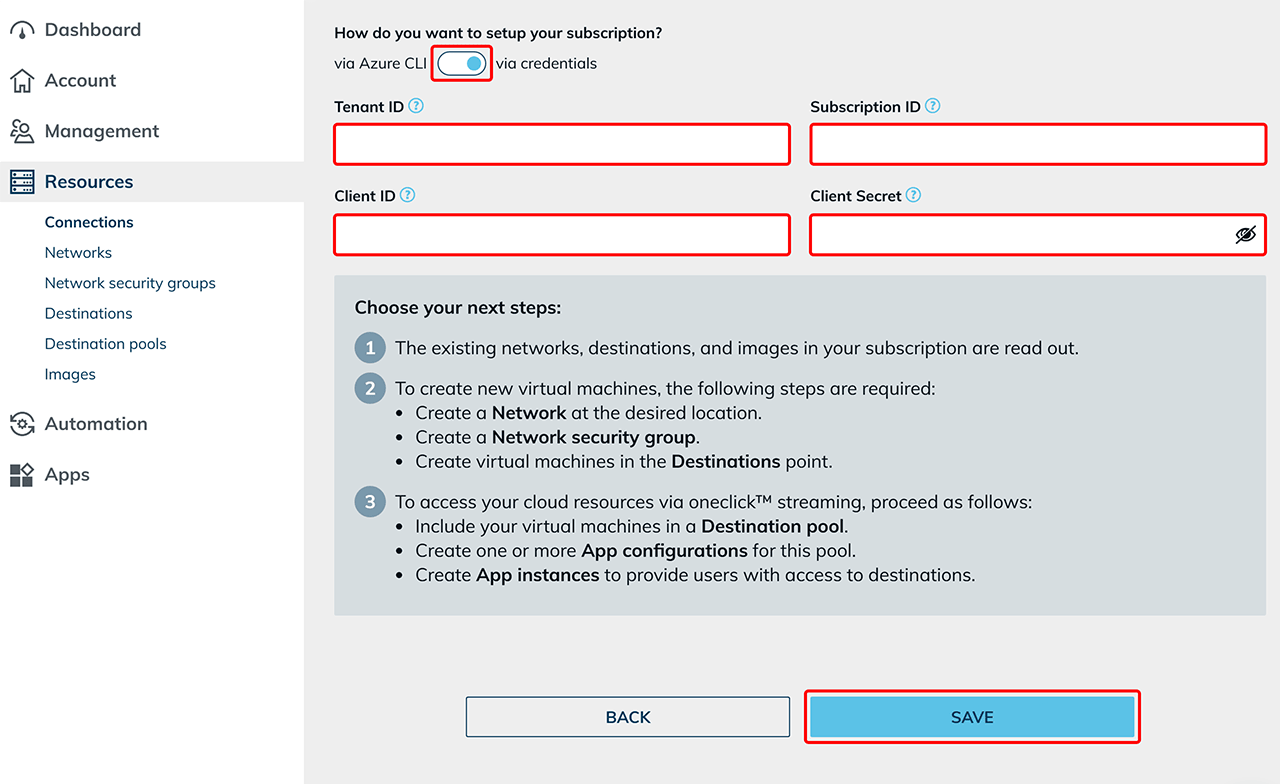1280x784 pixels.
Task: Click the Resources server icon
Action: pos(22,182)
